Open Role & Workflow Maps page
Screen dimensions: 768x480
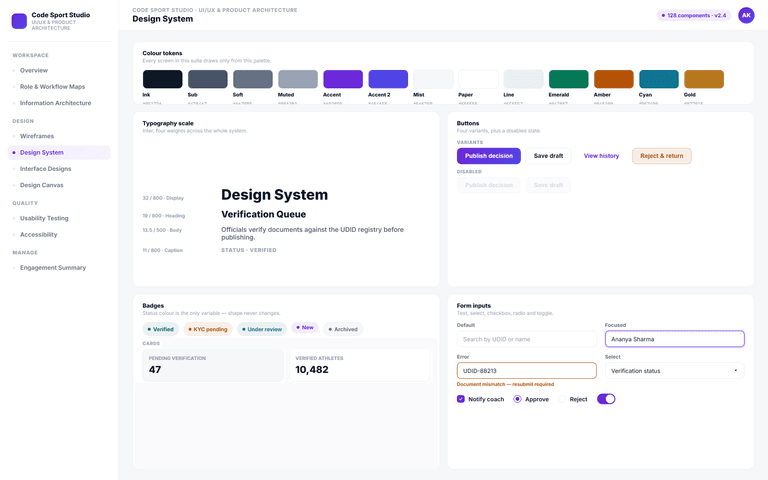(x=52, y=87)
